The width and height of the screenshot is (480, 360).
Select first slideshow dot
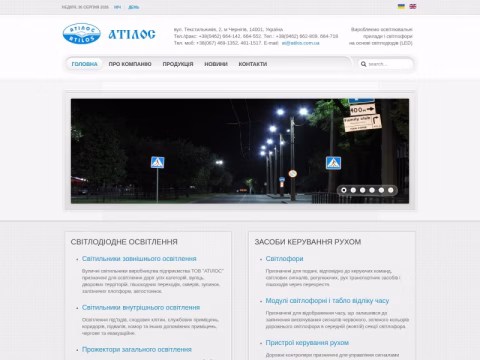tap(344, 190)
